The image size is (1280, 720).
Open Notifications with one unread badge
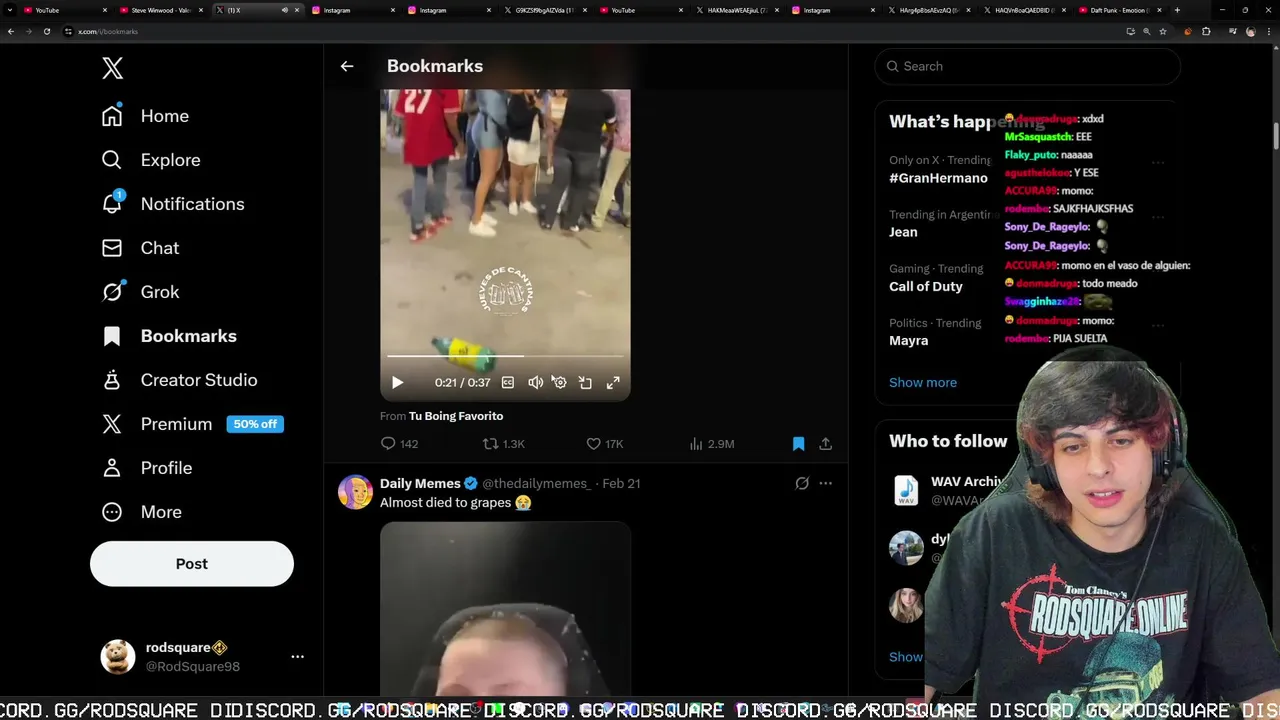[173, 204]
